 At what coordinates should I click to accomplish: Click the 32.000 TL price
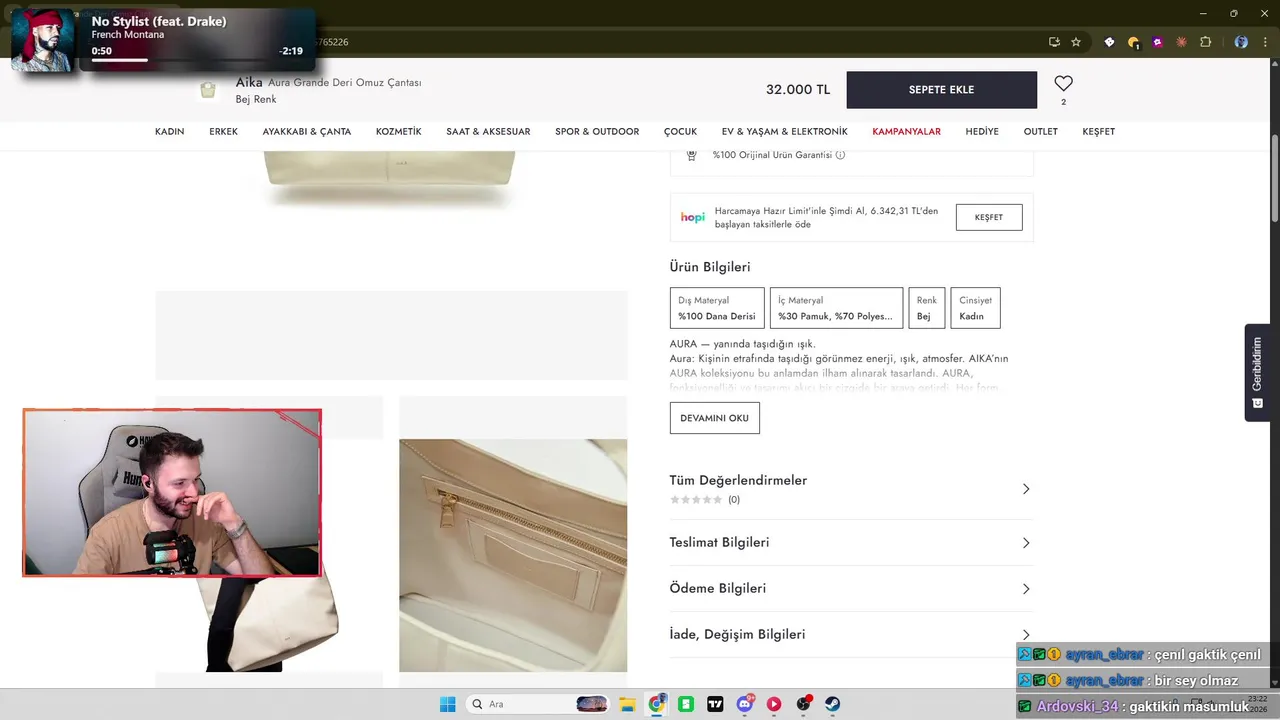[x=798, y=90]
